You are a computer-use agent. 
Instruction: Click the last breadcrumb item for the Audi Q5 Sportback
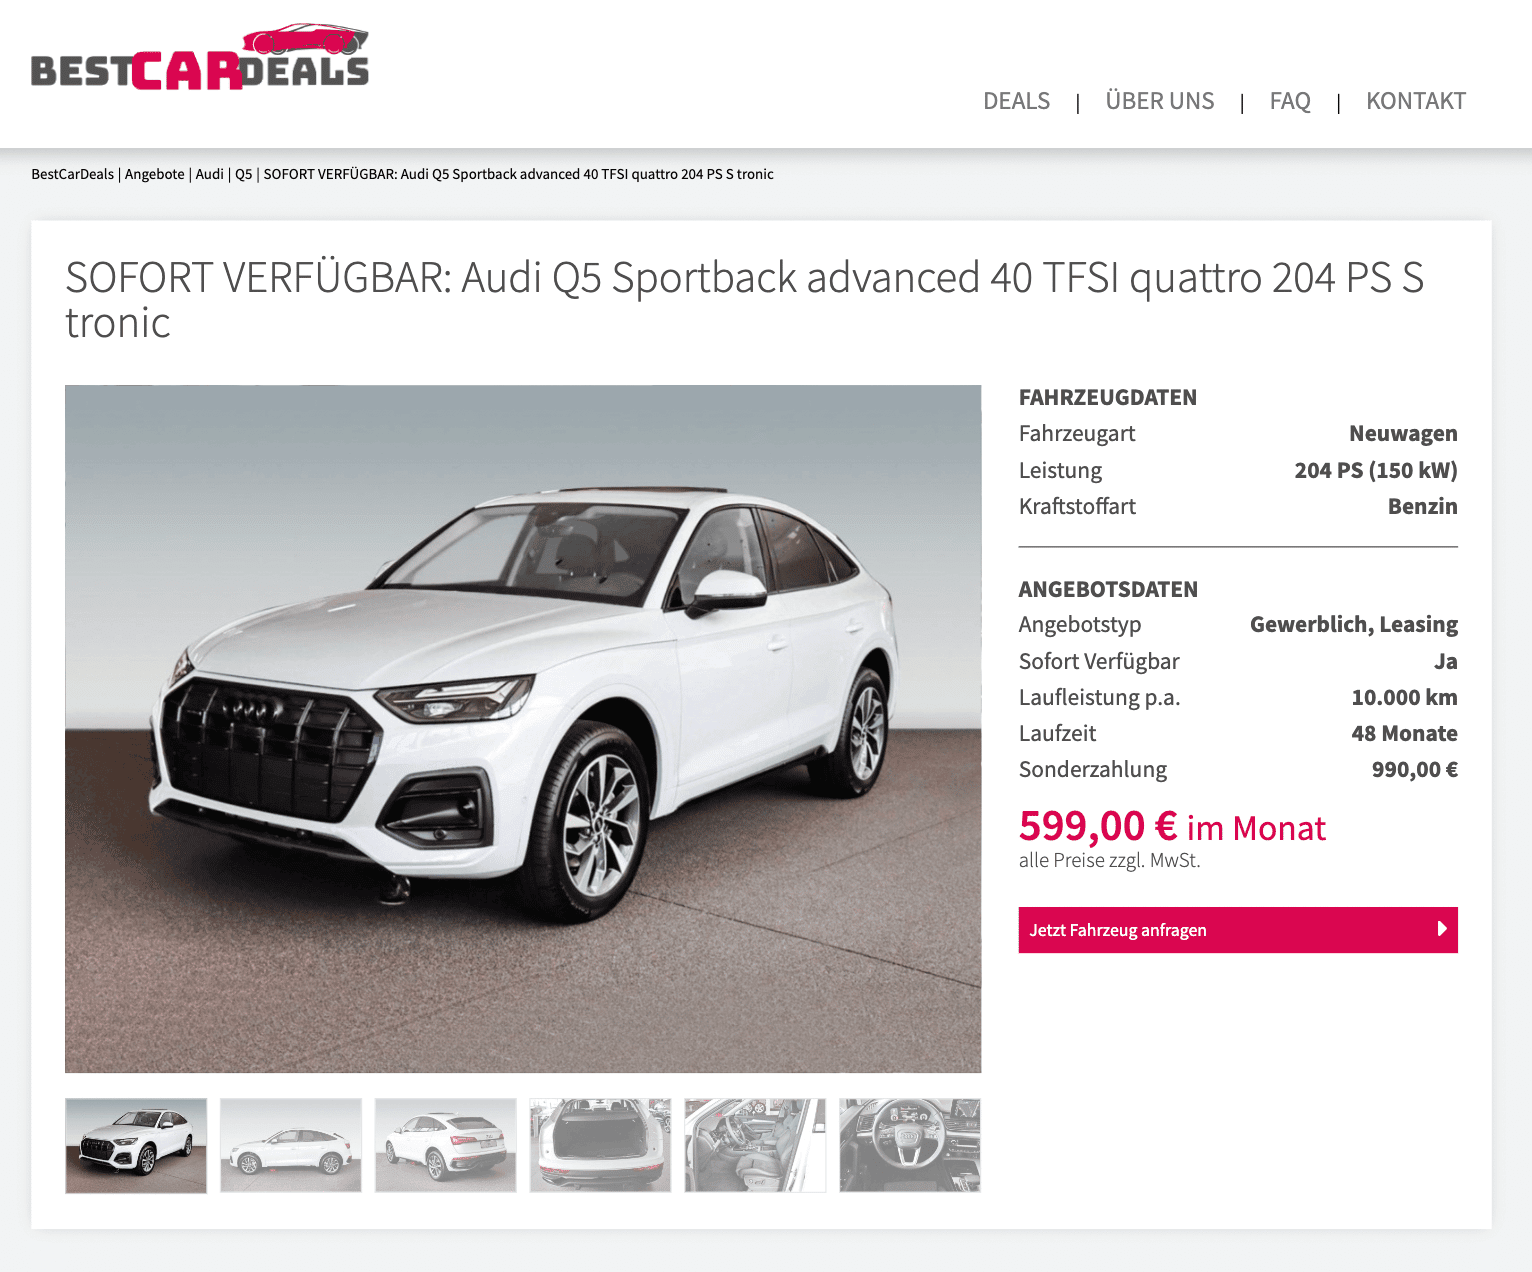(x=518, y=174)
